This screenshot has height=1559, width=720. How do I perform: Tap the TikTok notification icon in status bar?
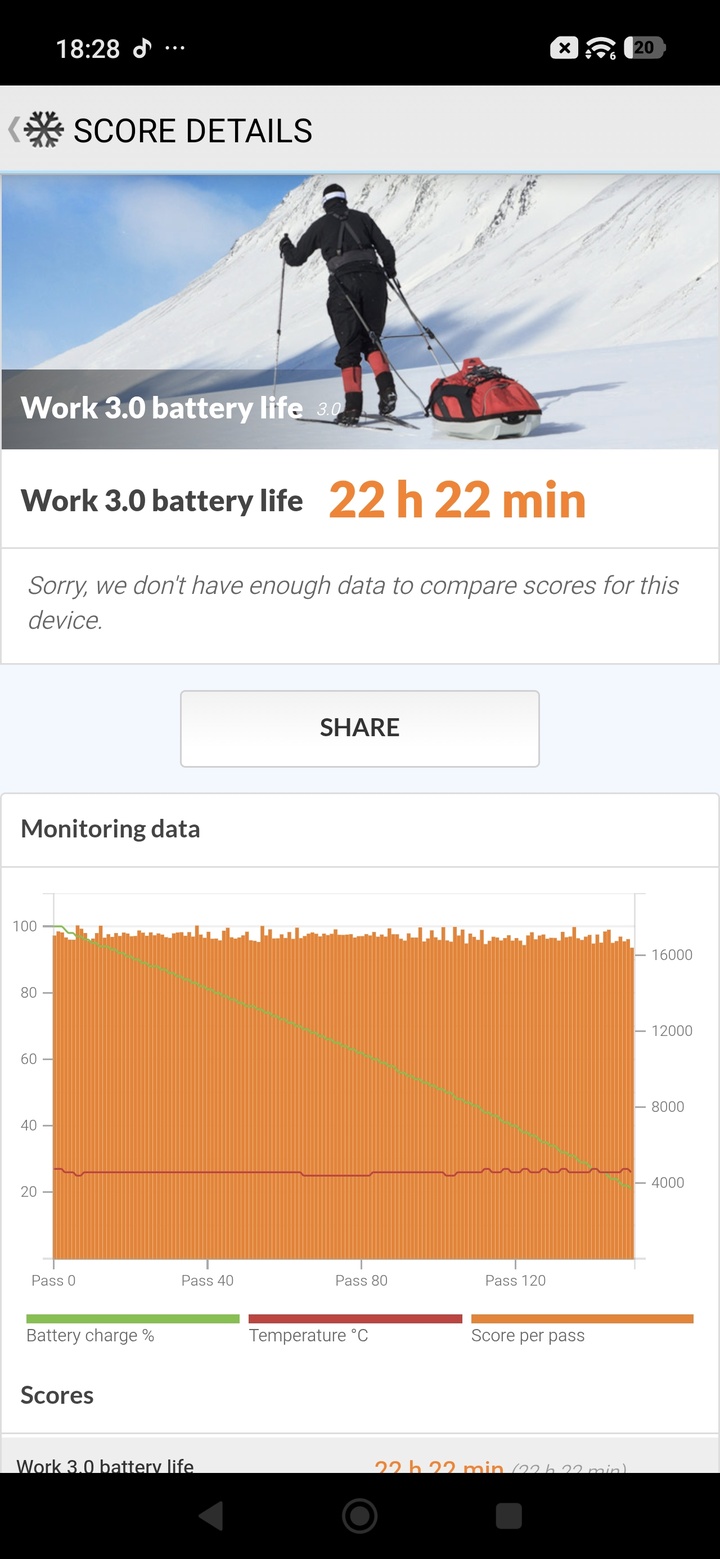(x=142, y=48)
